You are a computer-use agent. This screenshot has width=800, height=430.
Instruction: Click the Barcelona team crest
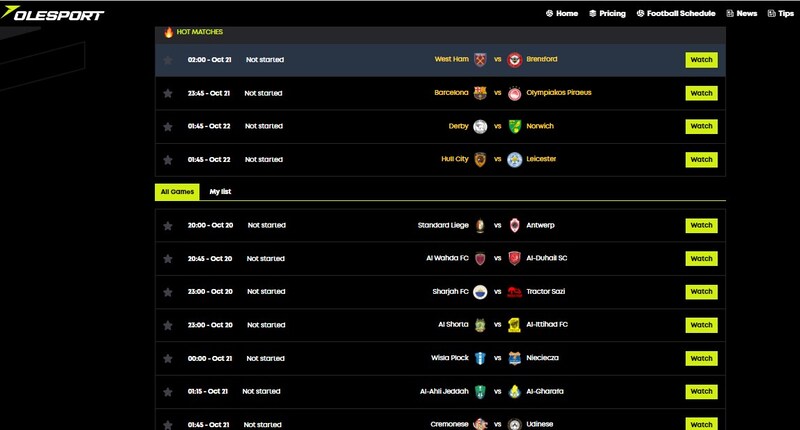(480, 93)
